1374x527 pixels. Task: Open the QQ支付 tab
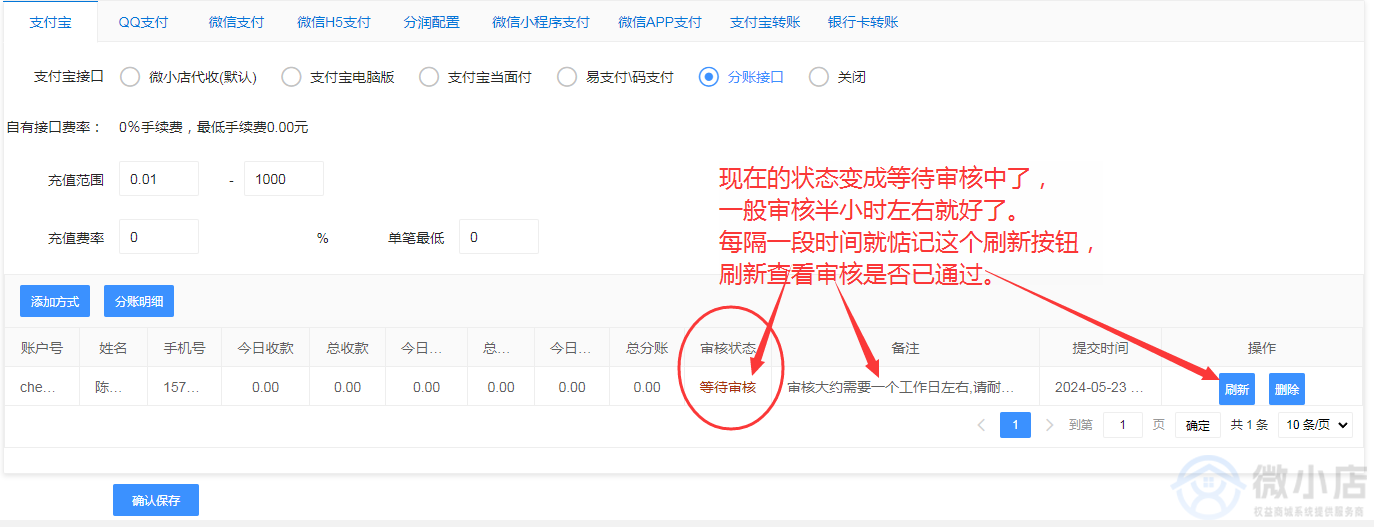[x=143, y=22]
